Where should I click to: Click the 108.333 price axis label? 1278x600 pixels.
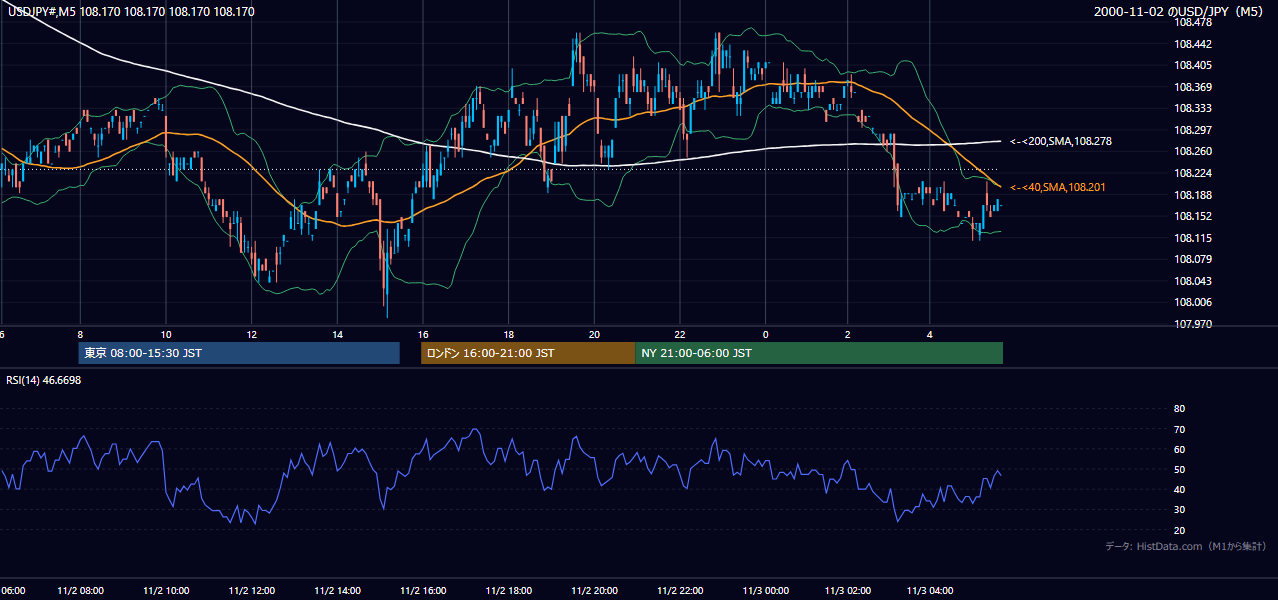(1194, 108)
